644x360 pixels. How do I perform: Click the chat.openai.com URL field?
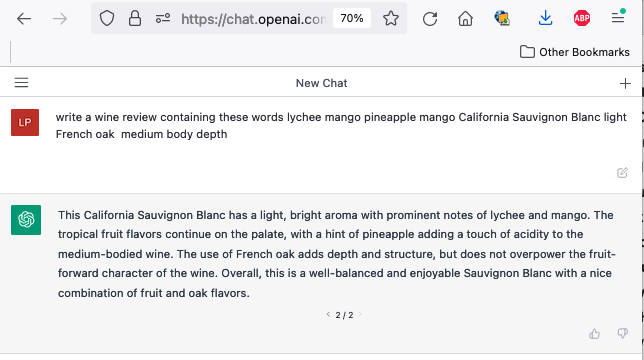click(x=253, y=19)
